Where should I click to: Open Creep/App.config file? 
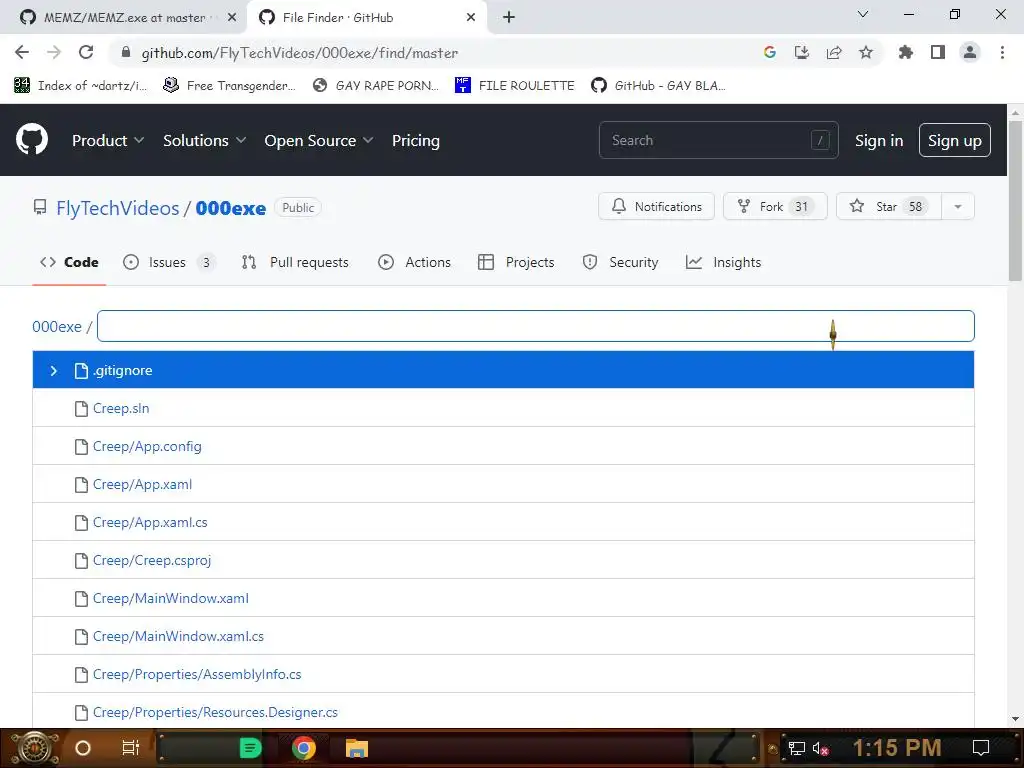(147, 446)
